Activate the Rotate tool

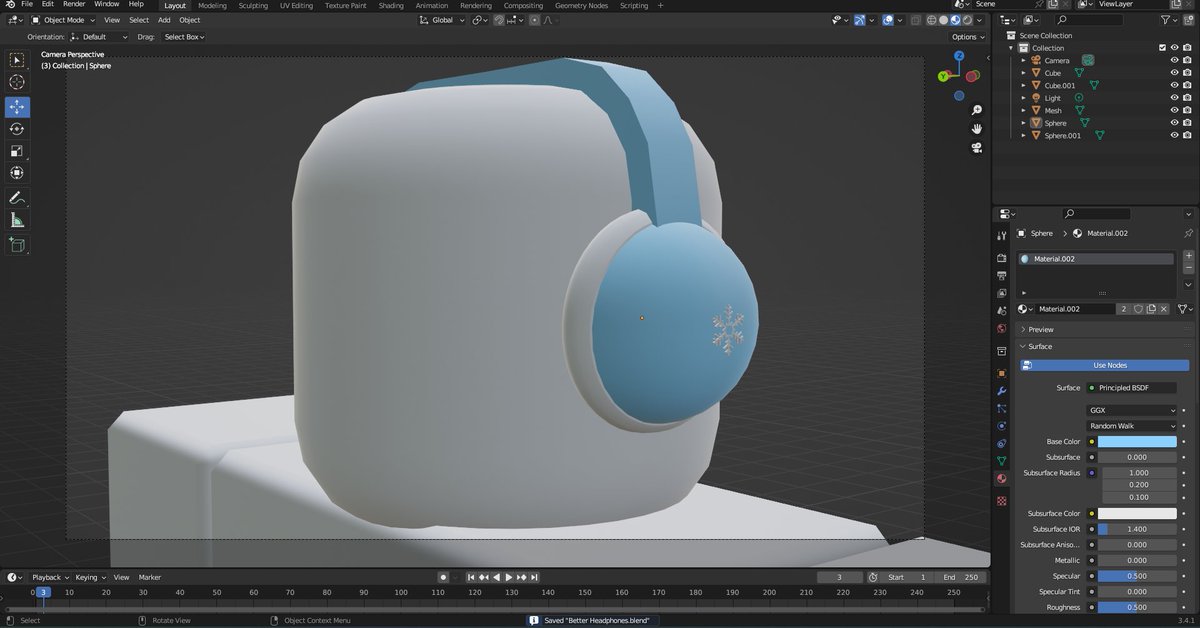pyautogui.click(x=17, y=129)
